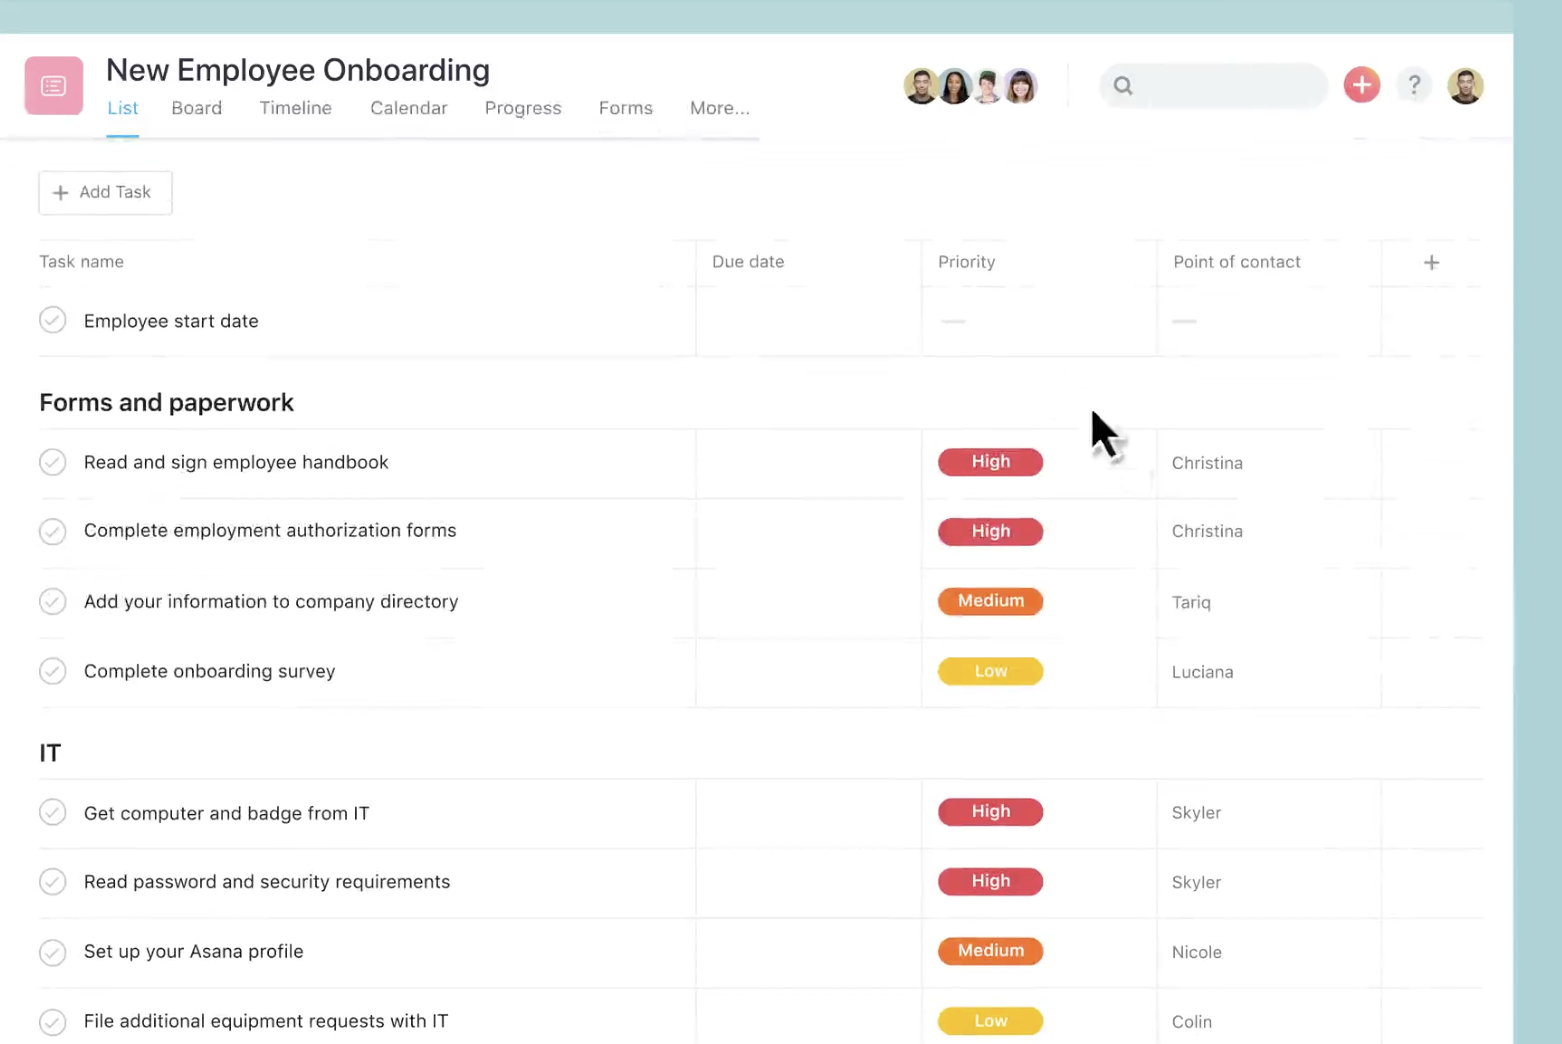Screen dimensions: 1562x1044
Task: Open High priority for 'Complete employment authorization forms'
Action: (990, 531)
